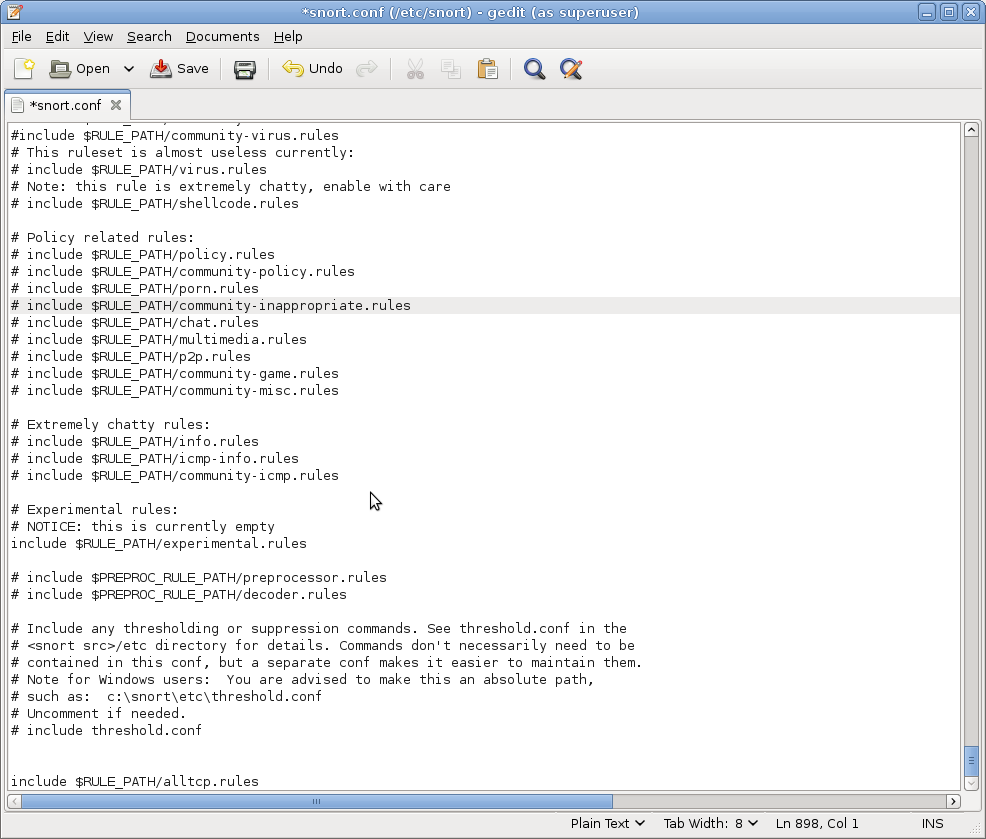Click the Print icon
The image size is (986, 839).
pos(245,69)
